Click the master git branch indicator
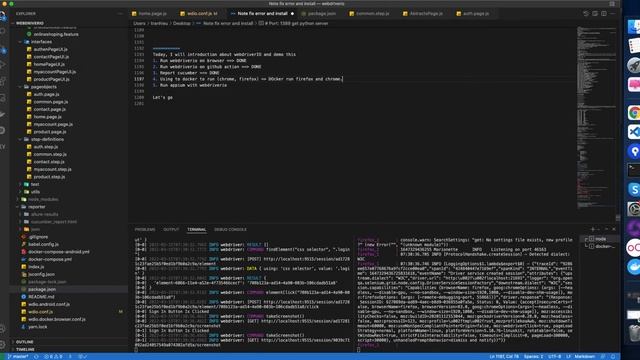The height and width of the screenshot is (360, 640). pos(18,356)
